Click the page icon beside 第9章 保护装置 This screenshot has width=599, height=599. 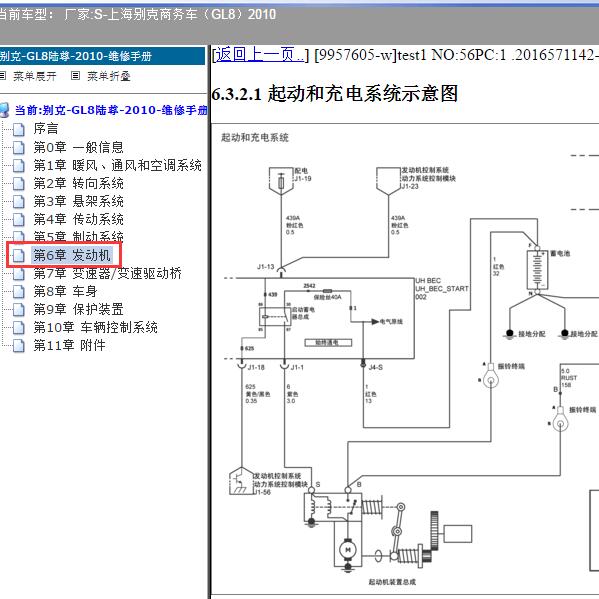pyautogui.click(x=18, y=309)
